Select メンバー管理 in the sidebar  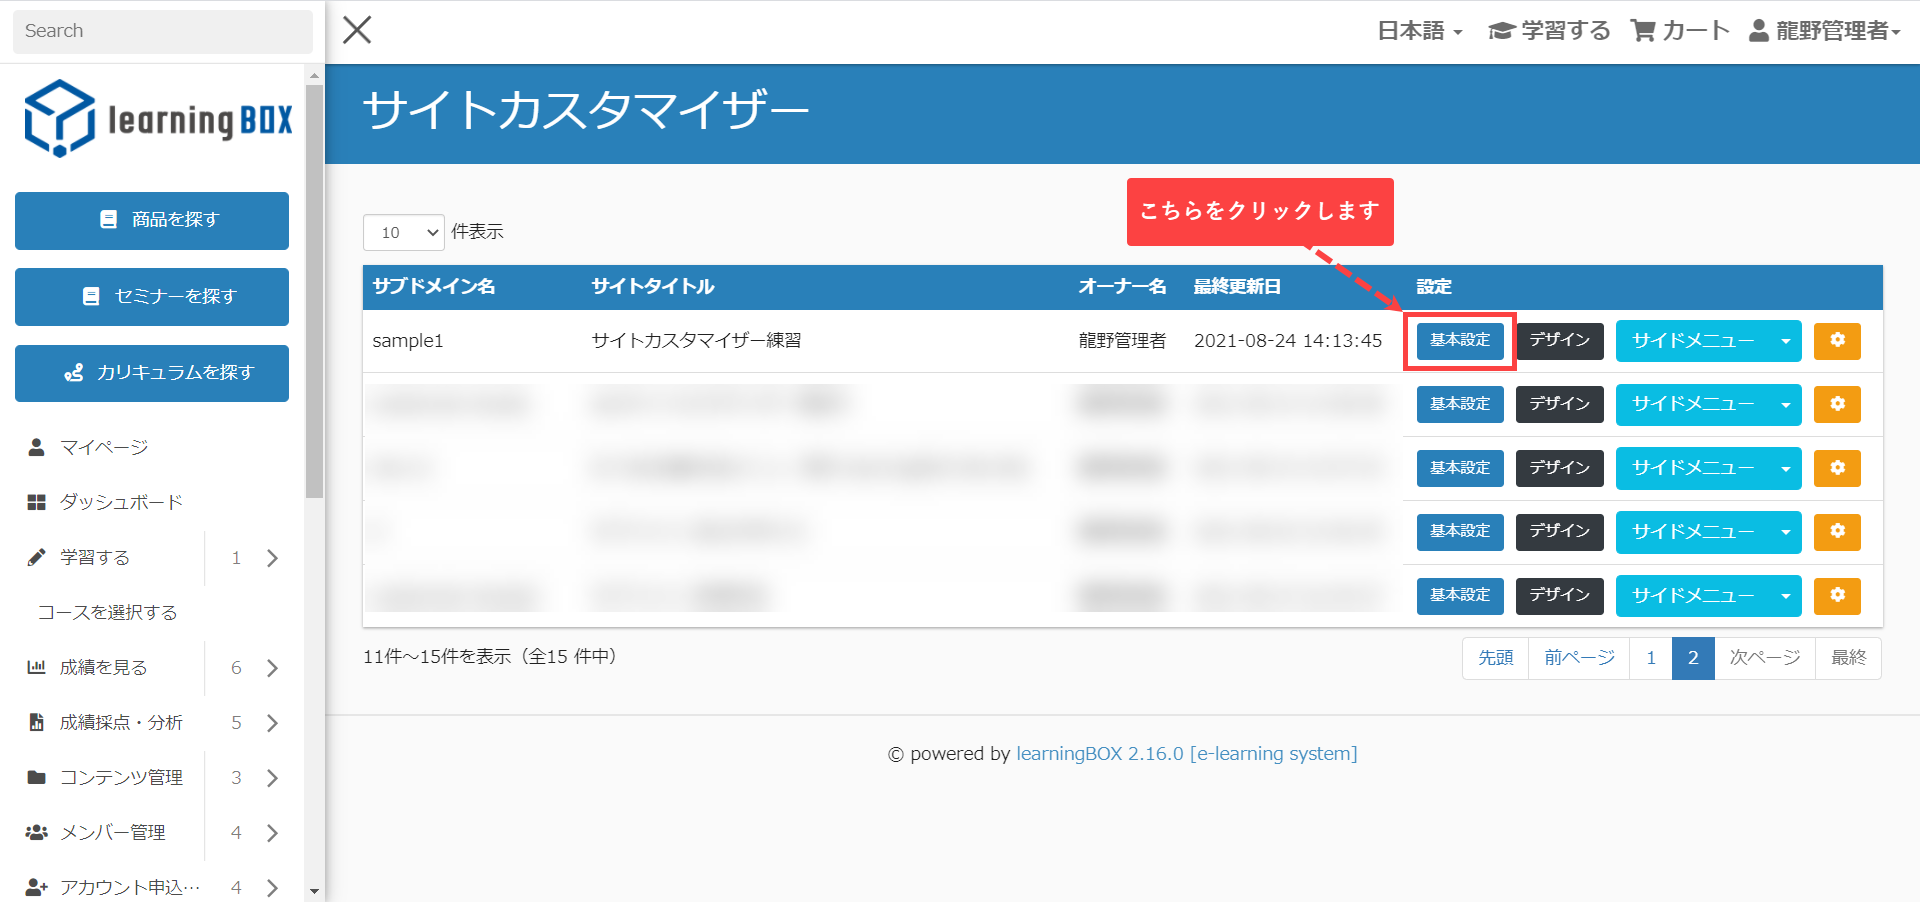(x=112, y=832)
